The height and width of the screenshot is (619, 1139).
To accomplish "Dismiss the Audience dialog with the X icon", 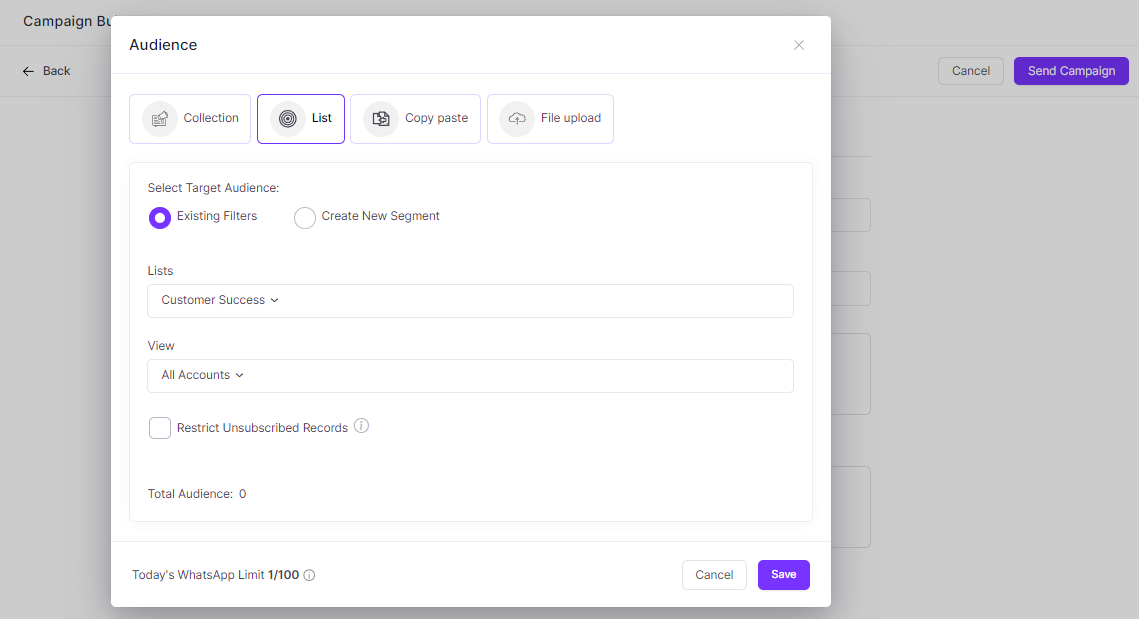I will pos(799,44).
